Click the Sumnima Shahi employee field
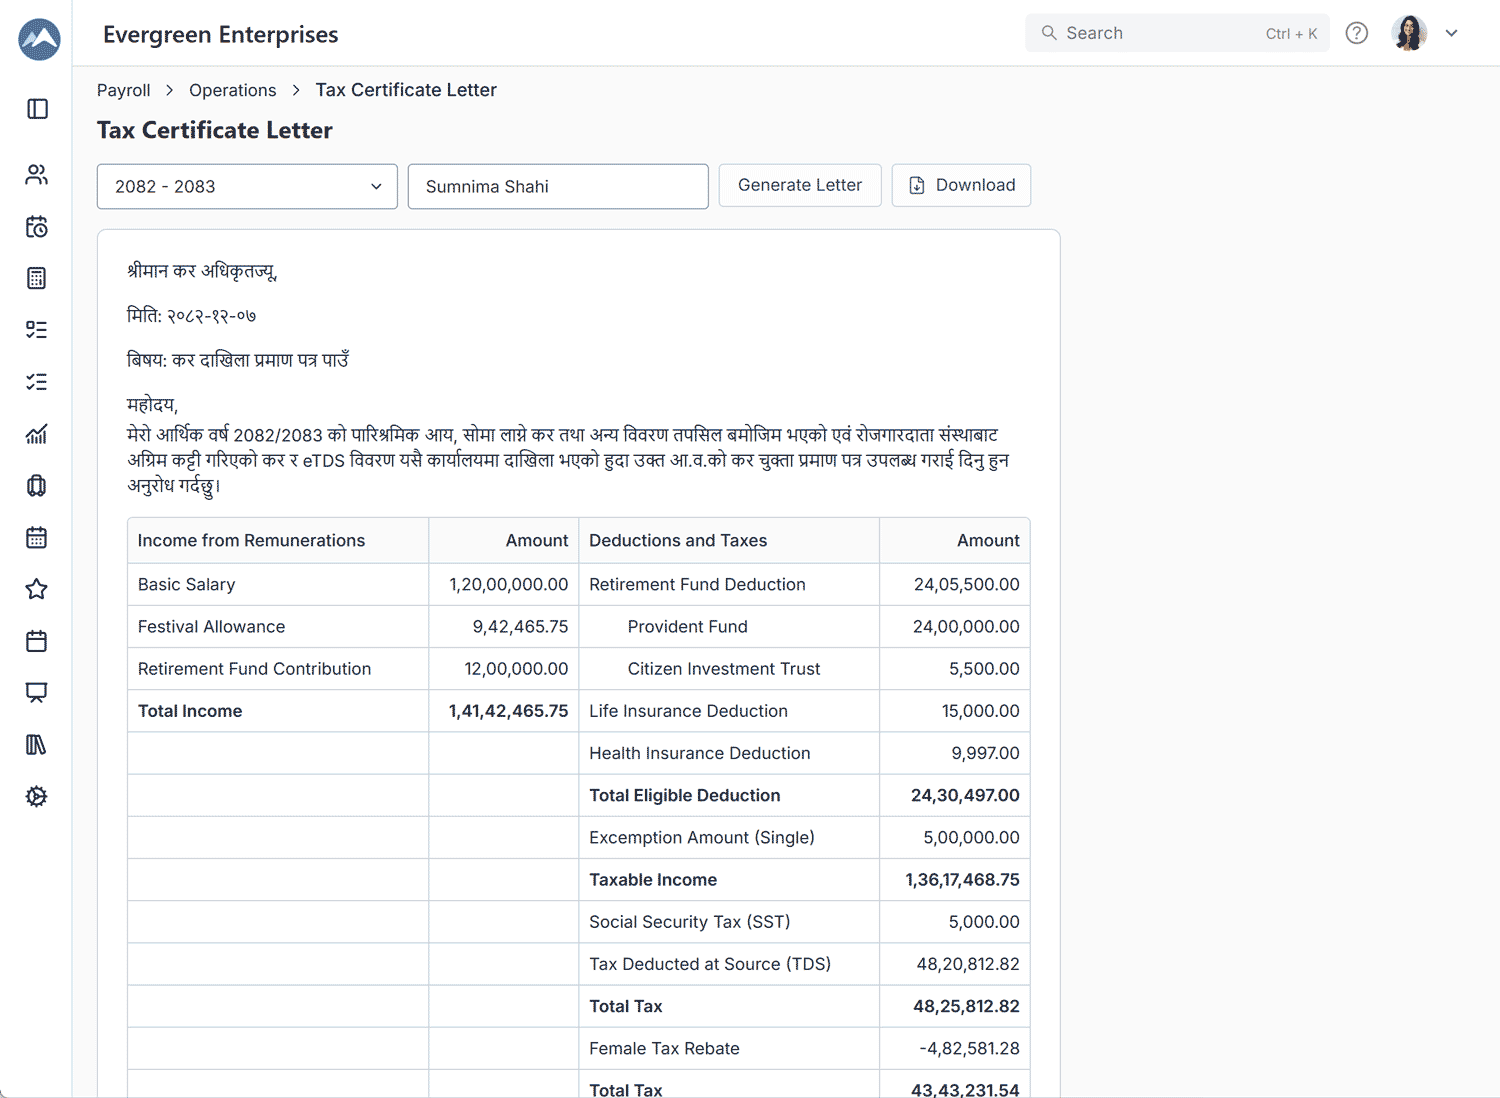Screen dimensions: 1500x1098 click(558, 187)
